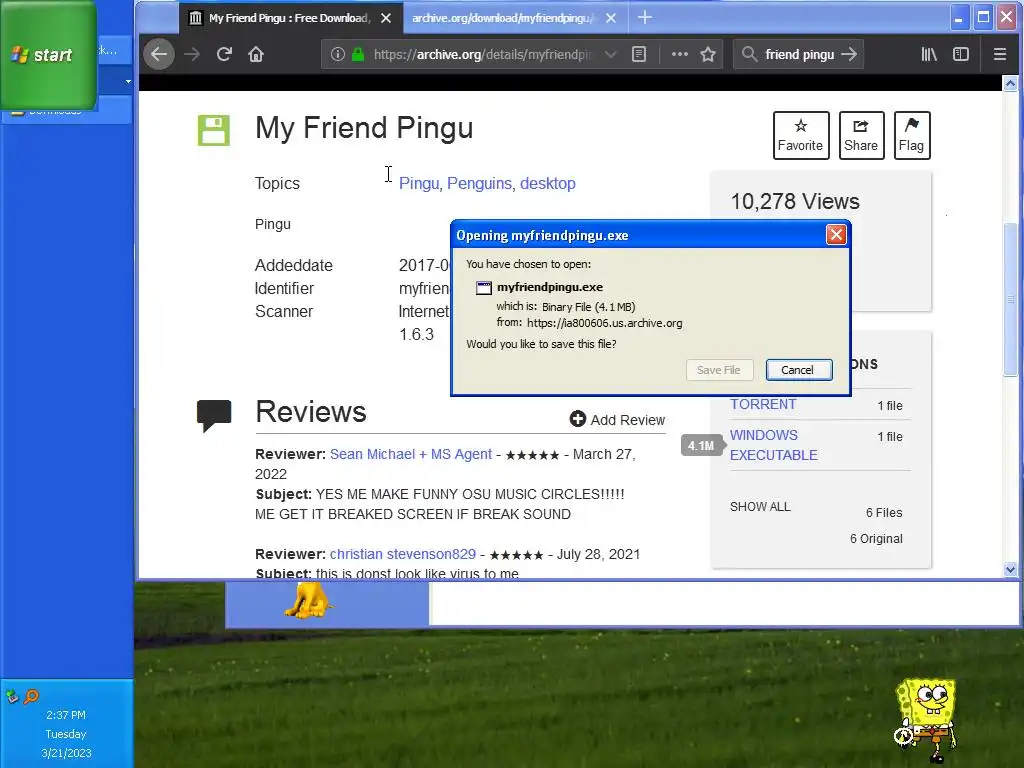Favorite this archive item
The height and width of the screenshot is (768, 1024).
[801, 135]
